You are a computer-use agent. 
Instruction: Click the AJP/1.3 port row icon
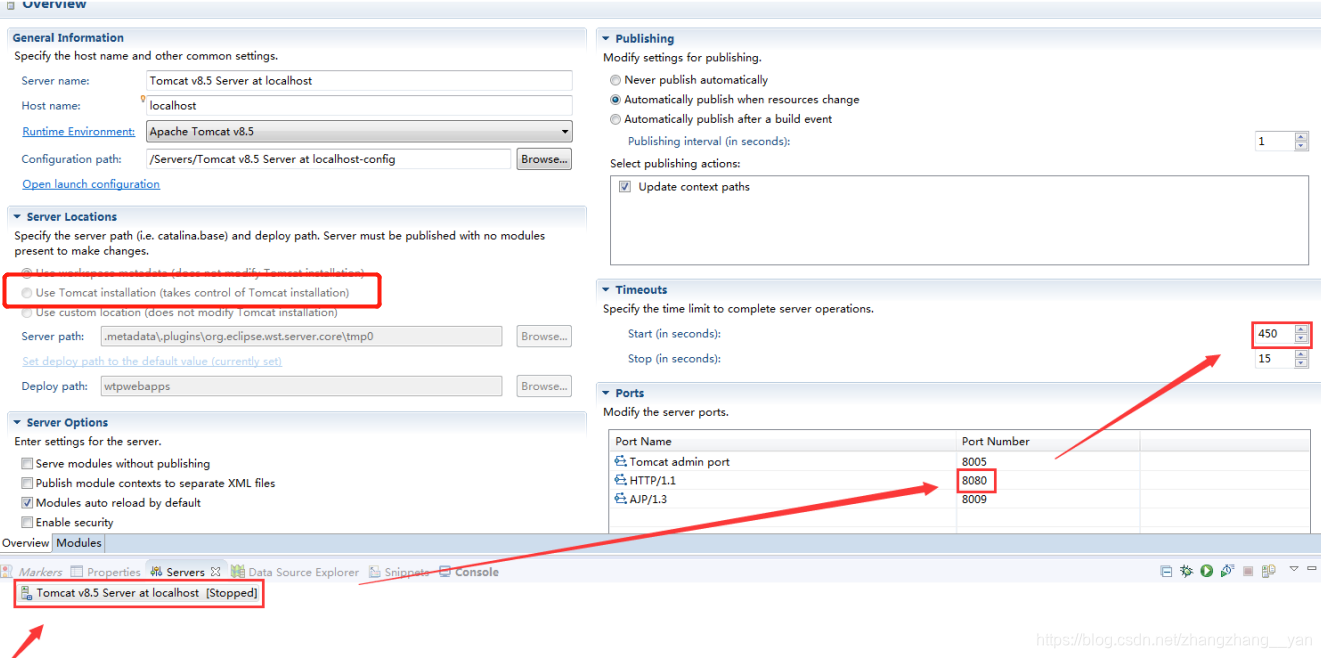point(621,499)
